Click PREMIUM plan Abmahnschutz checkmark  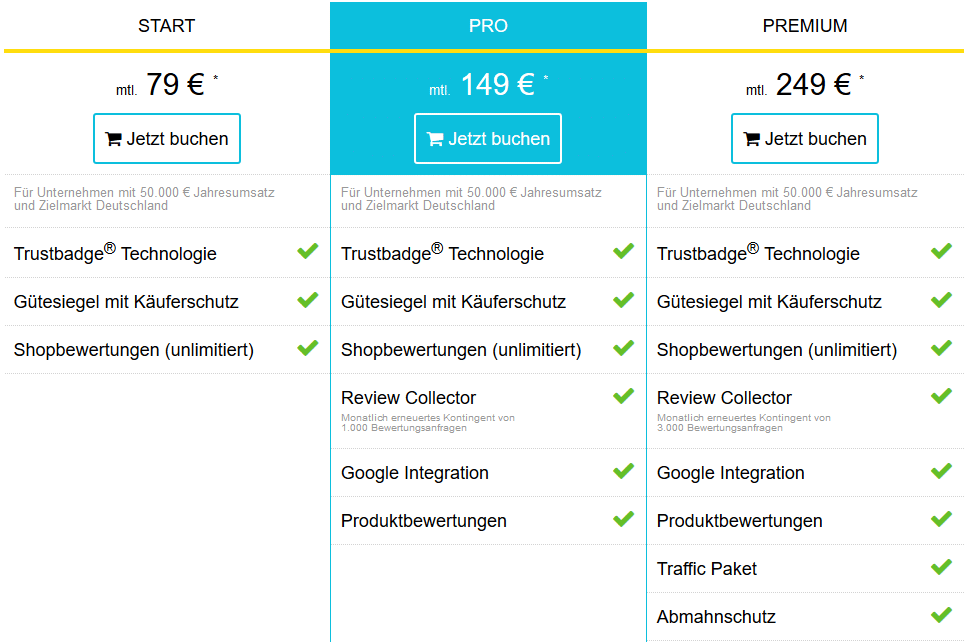941,614
